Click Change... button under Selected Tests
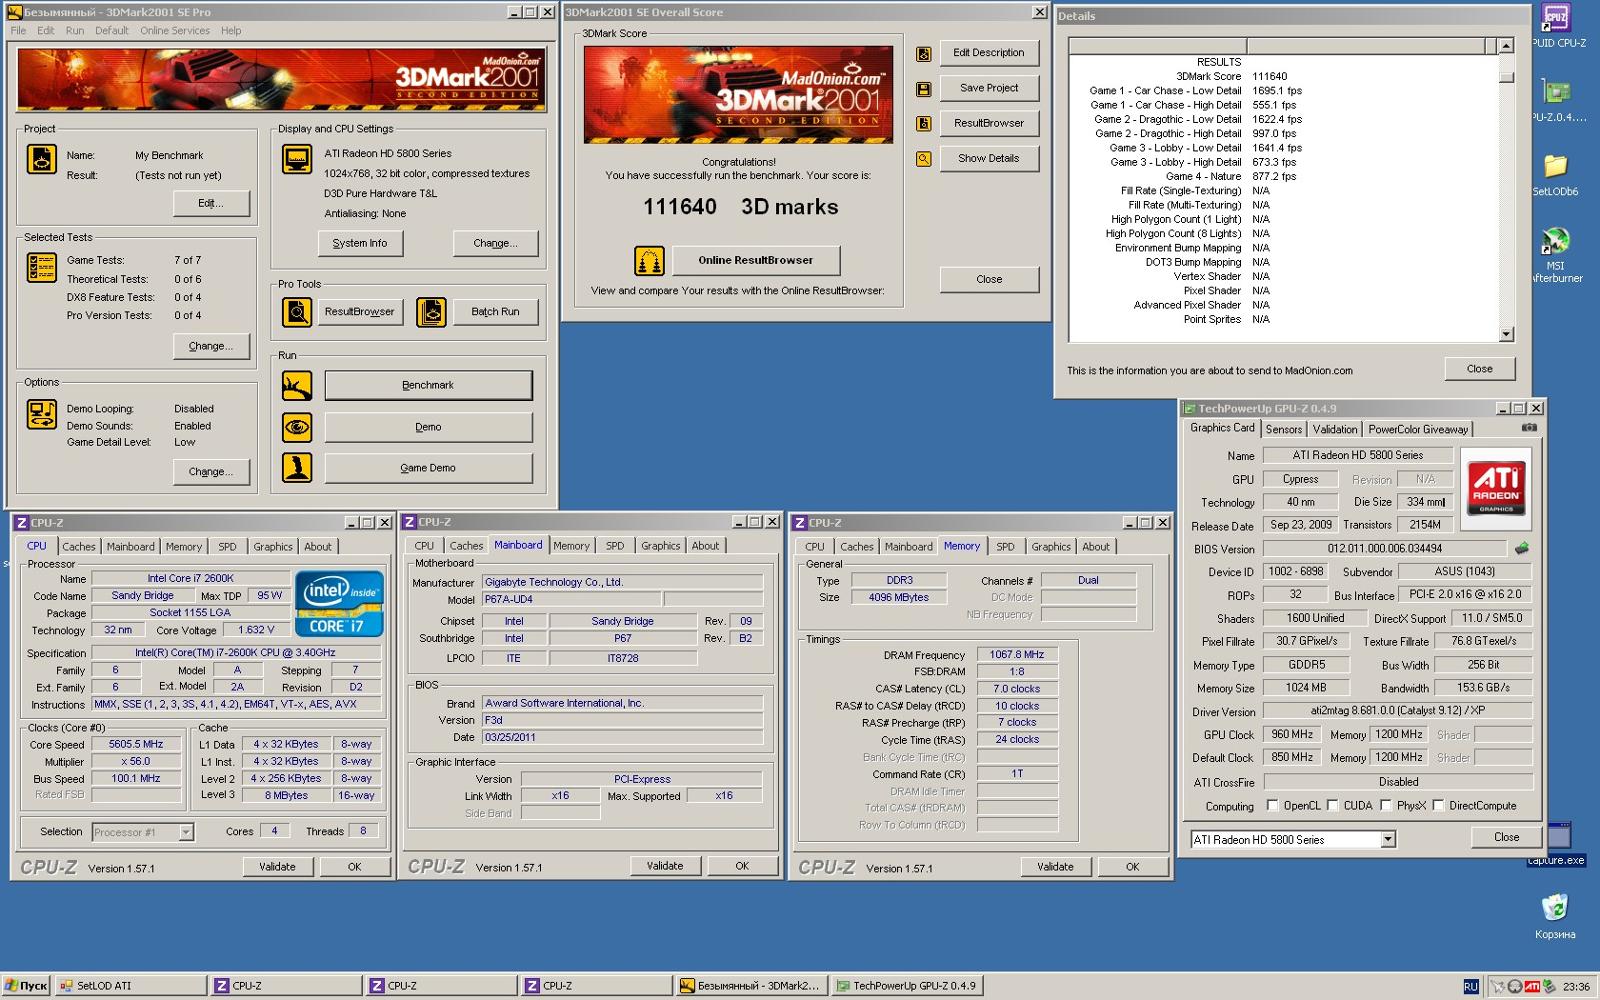Screen dimensions: 1600x1000 211,346
